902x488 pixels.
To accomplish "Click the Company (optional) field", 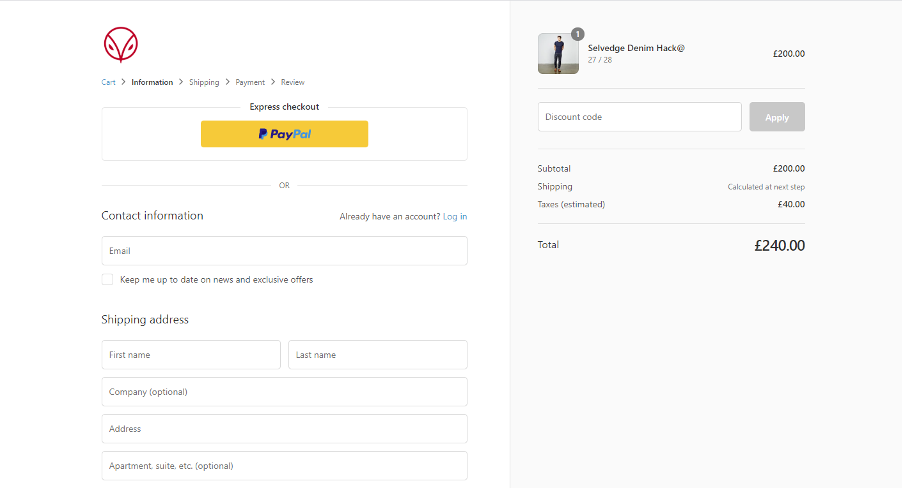I will pos(284,392).
